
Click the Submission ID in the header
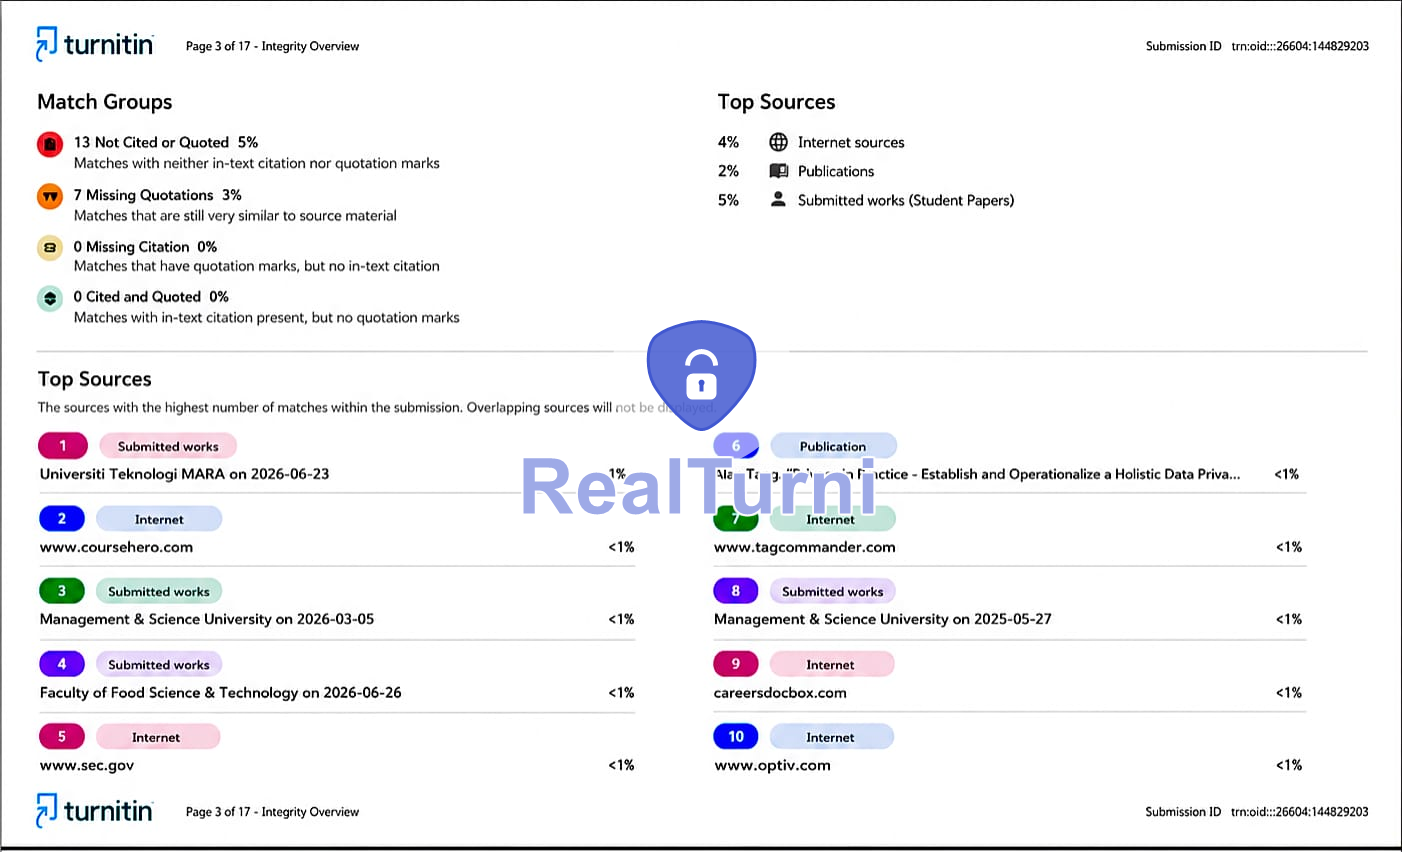click(1257, 46)
